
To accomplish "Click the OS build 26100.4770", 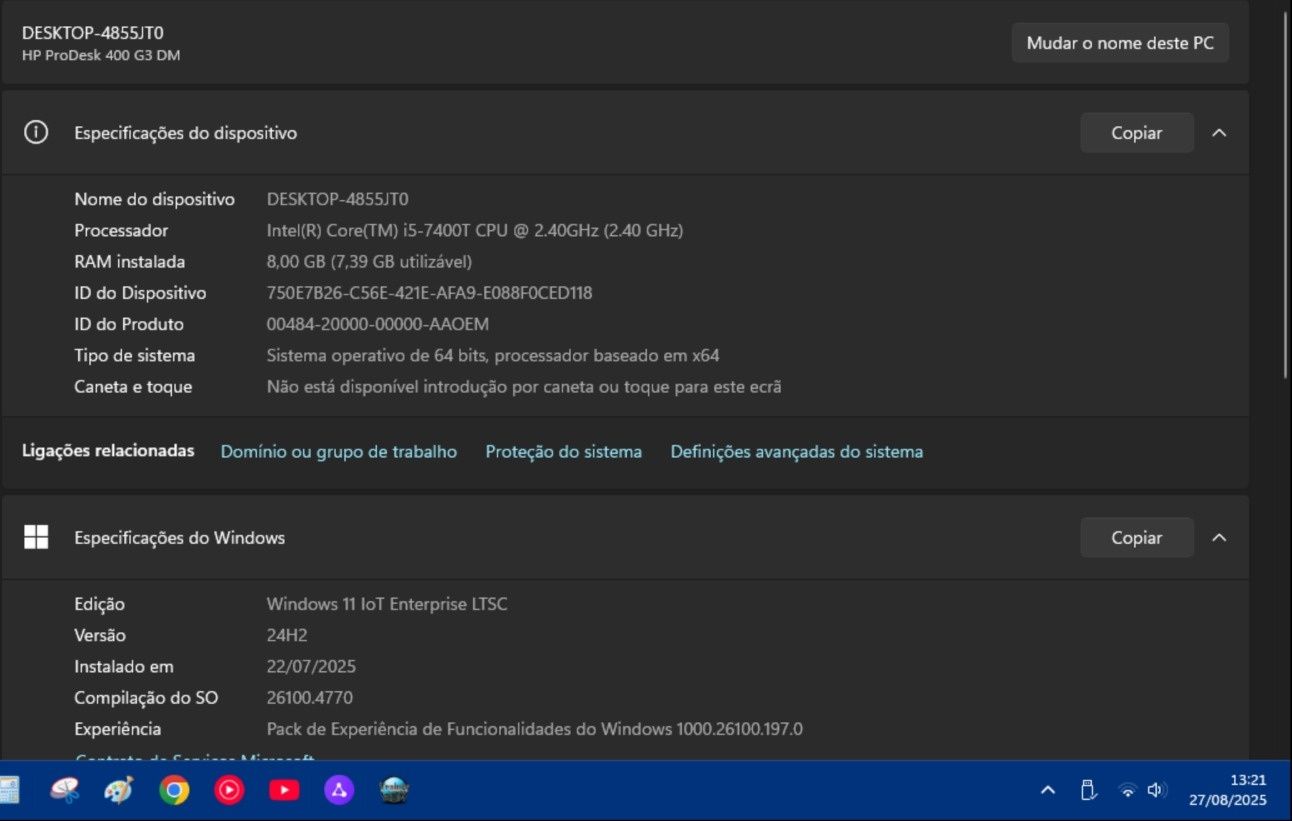I will 310,697.
